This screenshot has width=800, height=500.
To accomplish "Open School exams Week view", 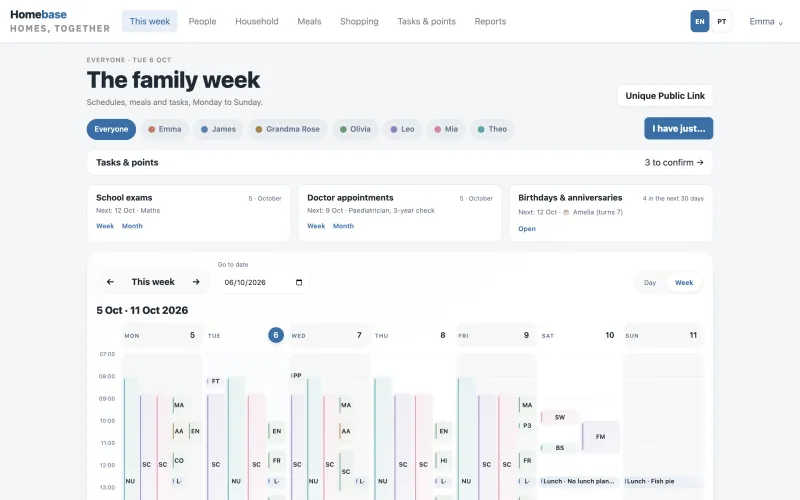I will pos(105,226).
